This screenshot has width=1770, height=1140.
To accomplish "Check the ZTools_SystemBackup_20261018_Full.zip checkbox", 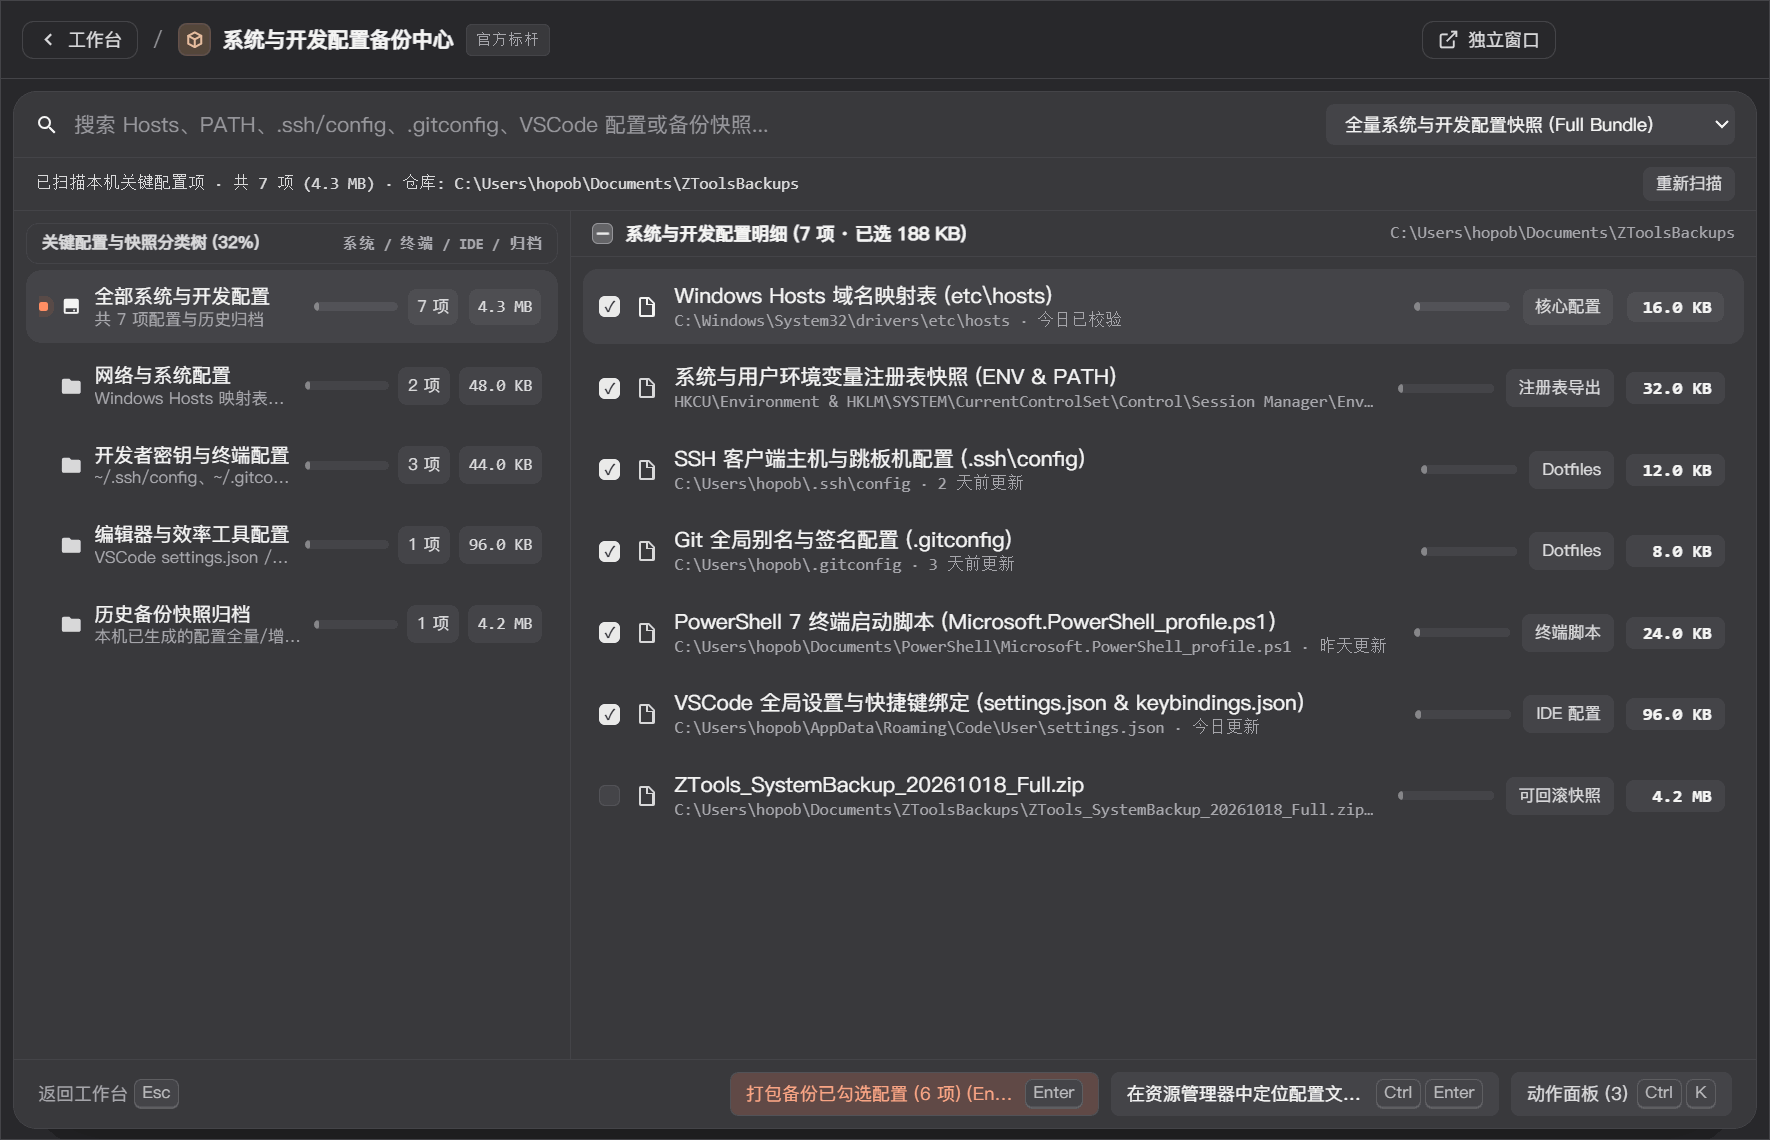I will pyautogui.click(x=609, y=796).
